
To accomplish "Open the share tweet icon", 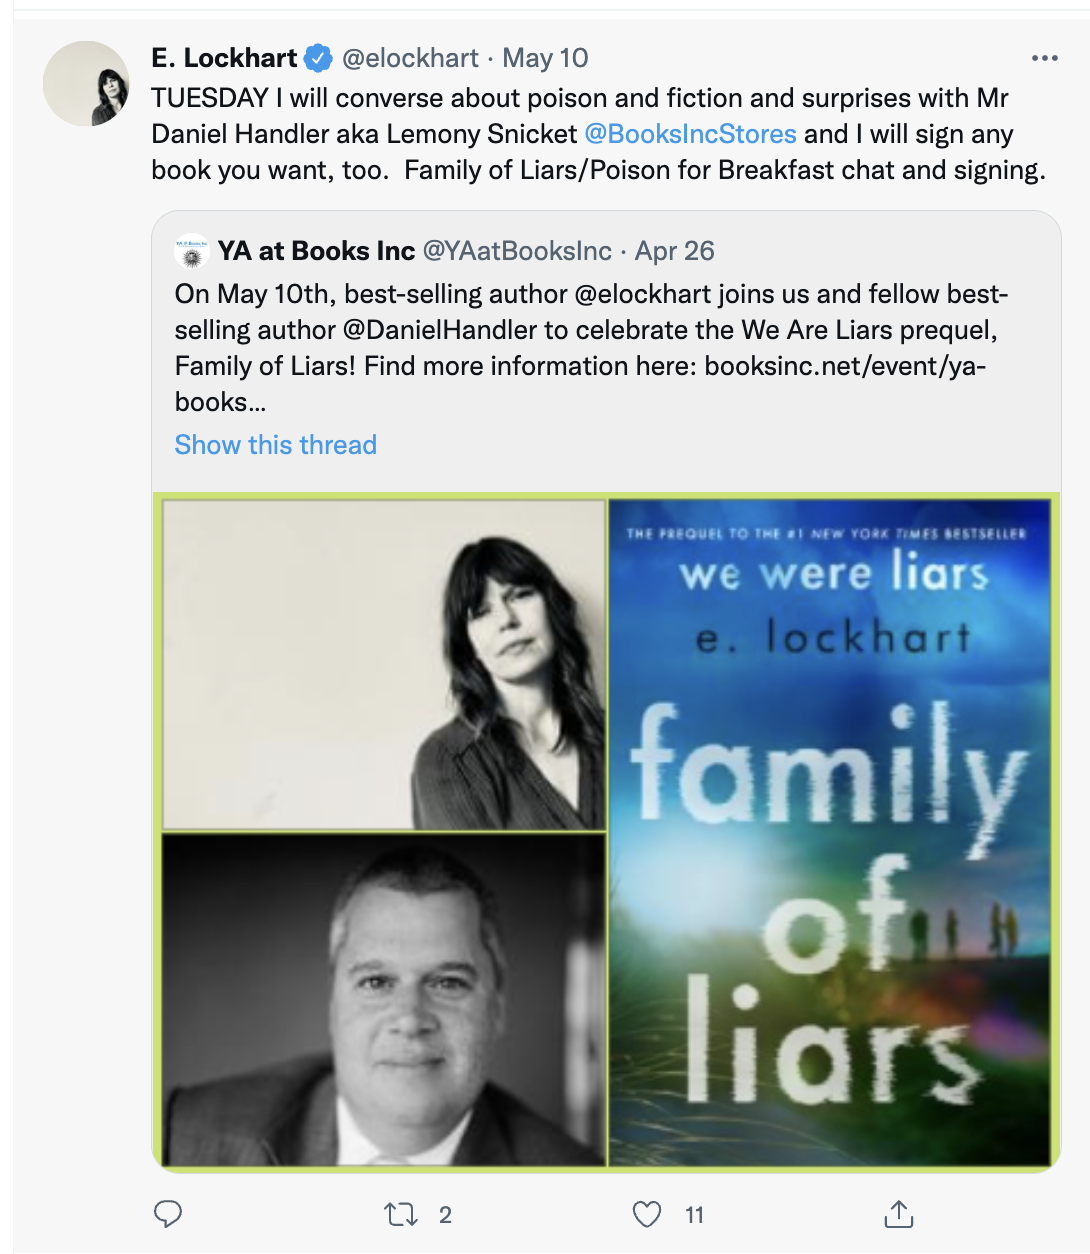I will (899, 1214).
